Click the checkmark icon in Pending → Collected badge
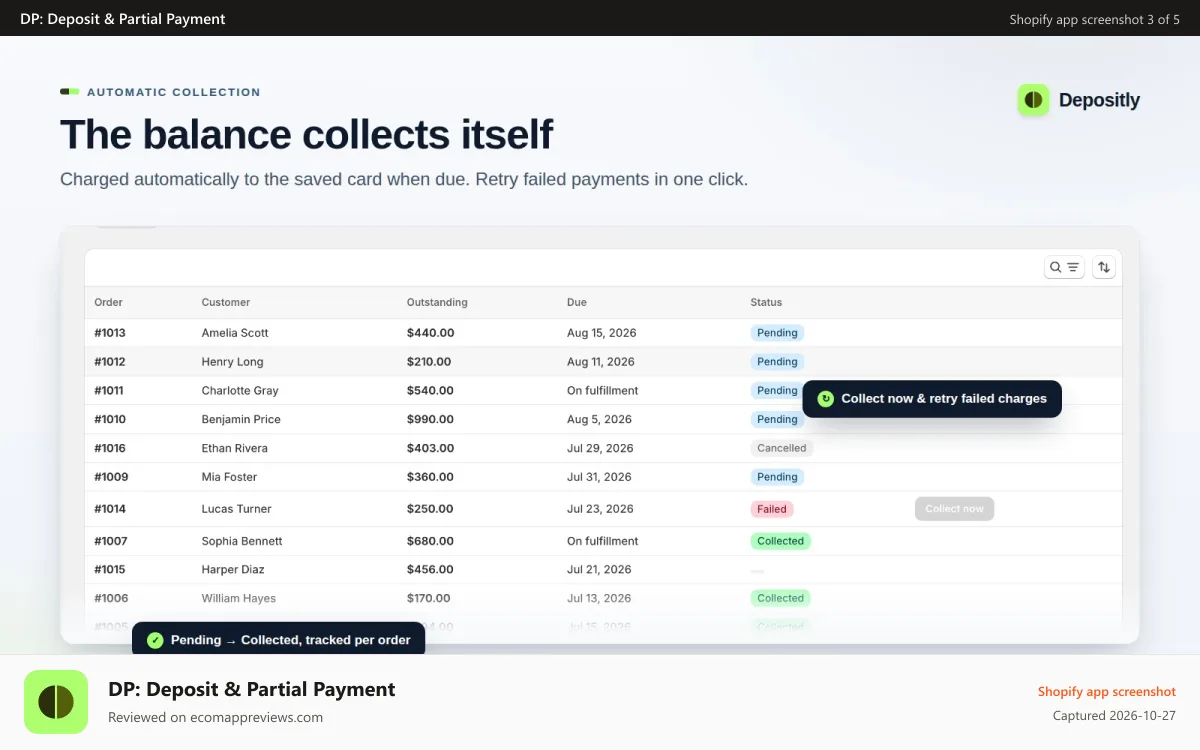Image resolution: width=1200 pixels, height=750 pixels. (x=155, y=640)
